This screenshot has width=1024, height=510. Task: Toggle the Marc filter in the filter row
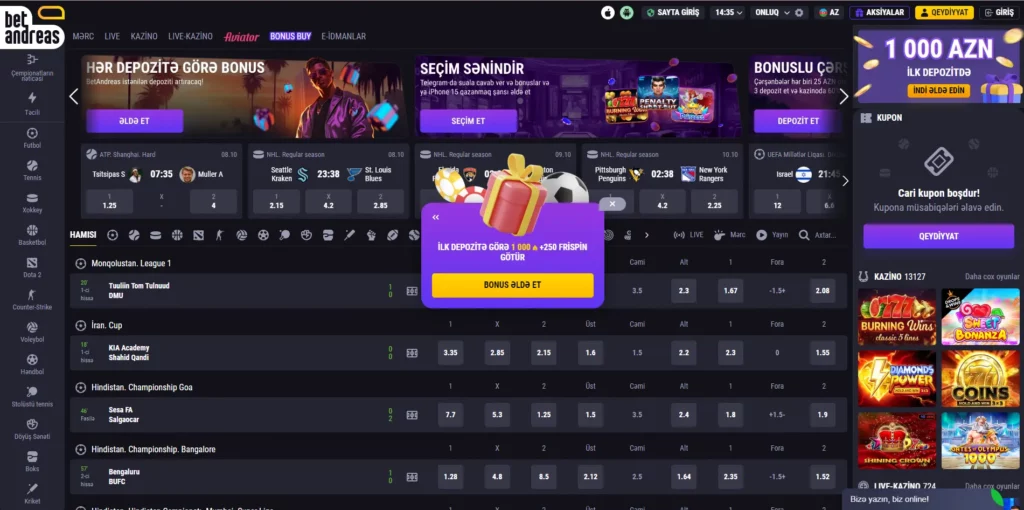tap(729, 234)
